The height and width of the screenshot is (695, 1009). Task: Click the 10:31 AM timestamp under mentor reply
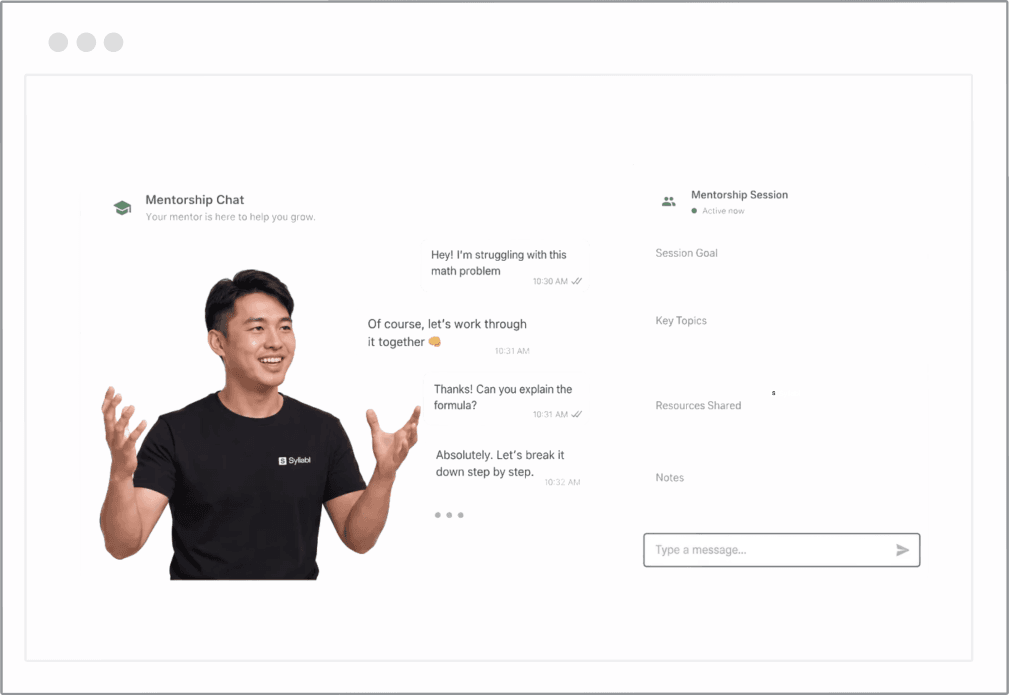(x=512, y=351)
